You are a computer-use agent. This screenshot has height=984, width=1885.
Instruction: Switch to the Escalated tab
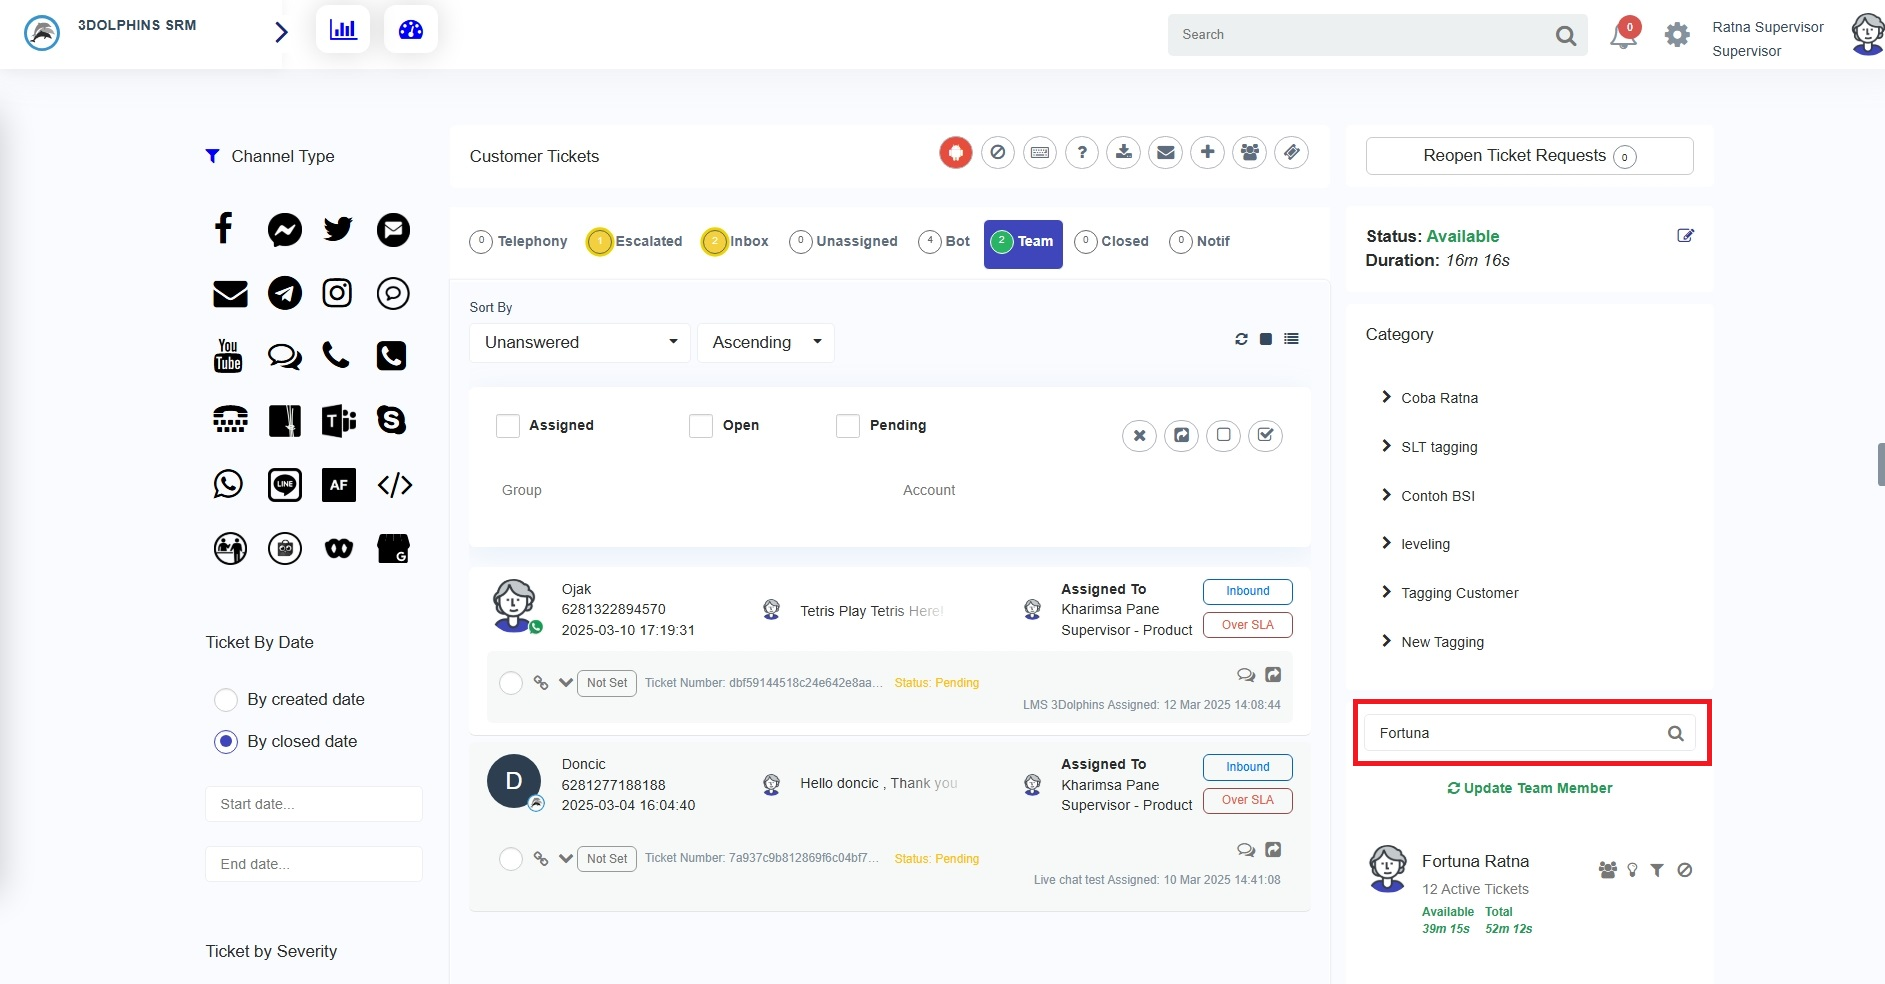coord(635,242)
